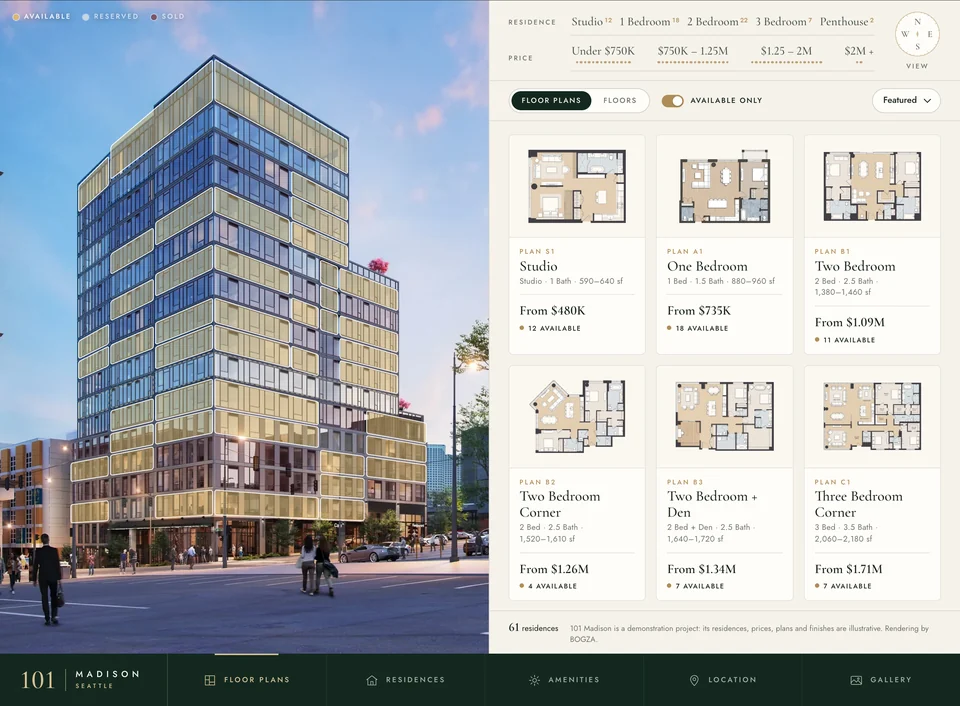This screenshot has height=706, width=960.
Task: Click the 11 Available status text
Action: point(849,340)
